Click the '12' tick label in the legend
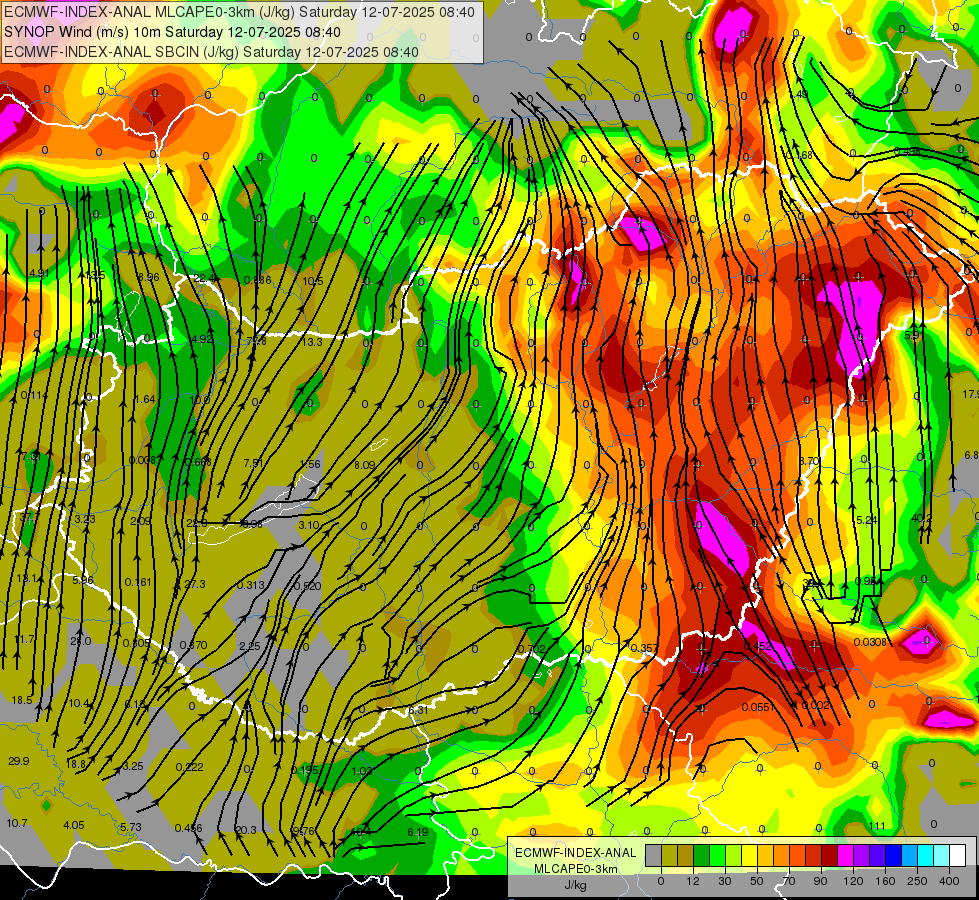Screen dimensions: 979x900 point(693,881)
